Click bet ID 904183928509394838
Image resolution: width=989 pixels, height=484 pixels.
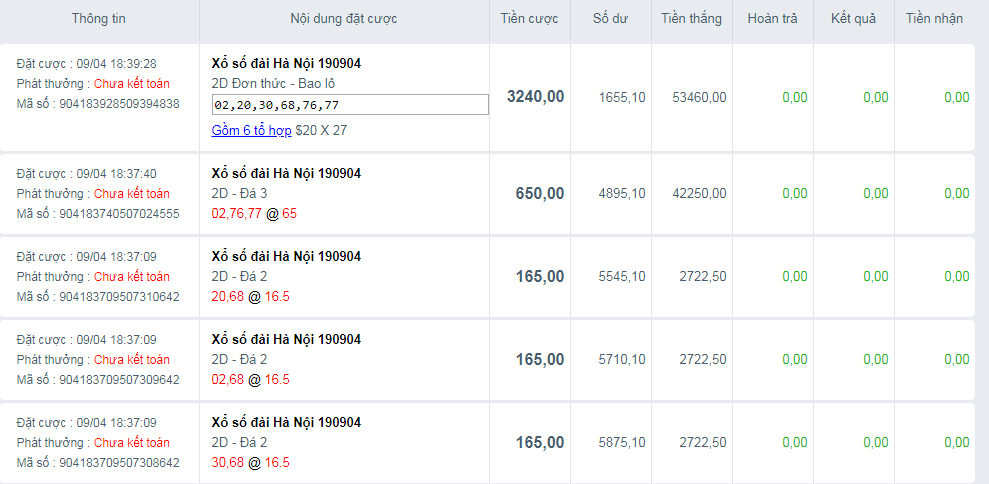pyautogui.click(x=120, y=103)
